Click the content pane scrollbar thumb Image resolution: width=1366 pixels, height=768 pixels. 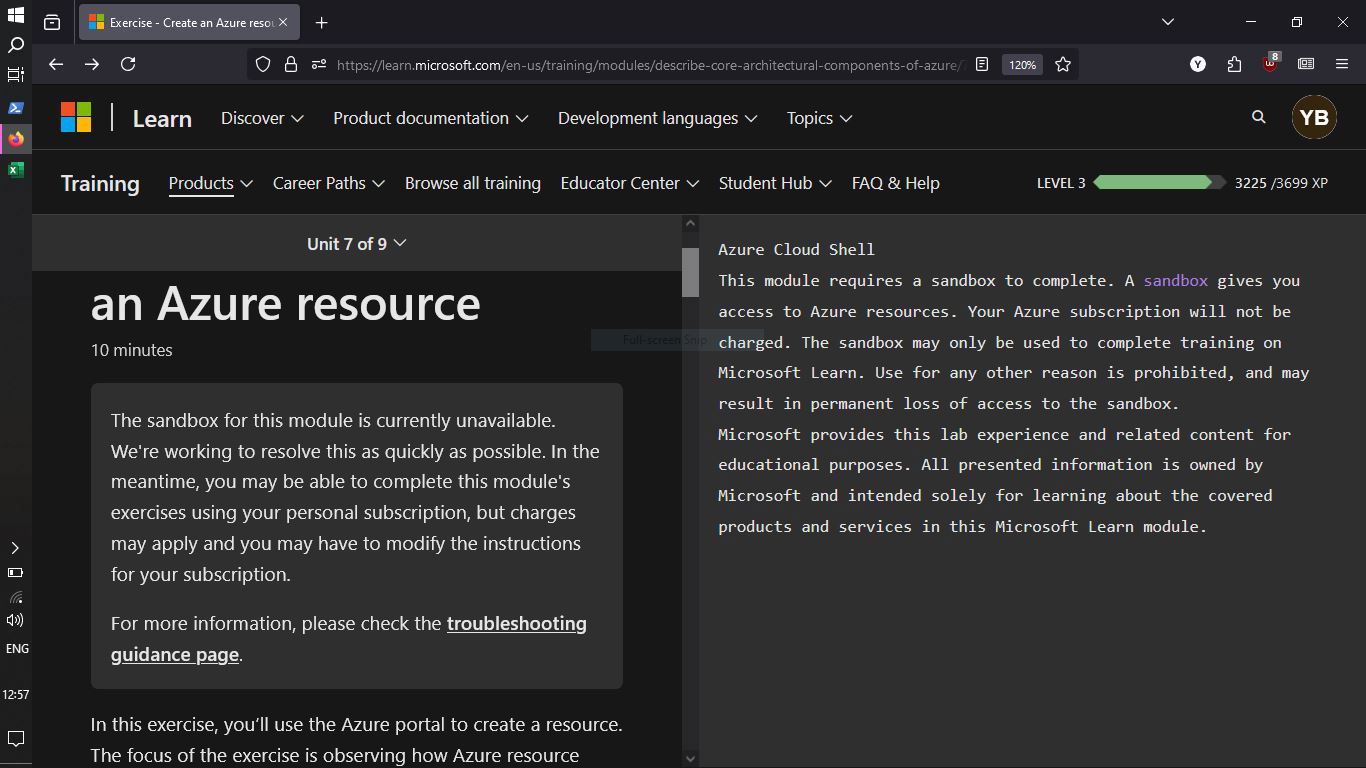tap(690, 272)
